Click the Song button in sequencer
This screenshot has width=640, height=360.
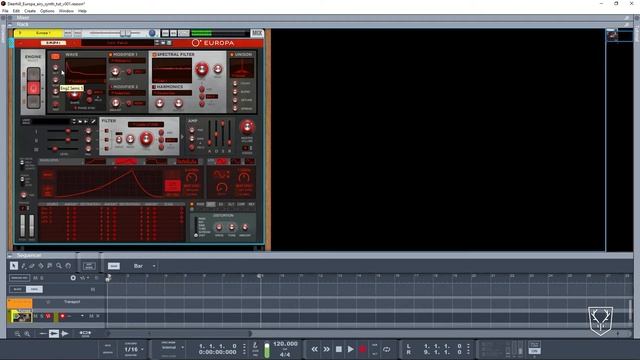click(x=34, y=289)
